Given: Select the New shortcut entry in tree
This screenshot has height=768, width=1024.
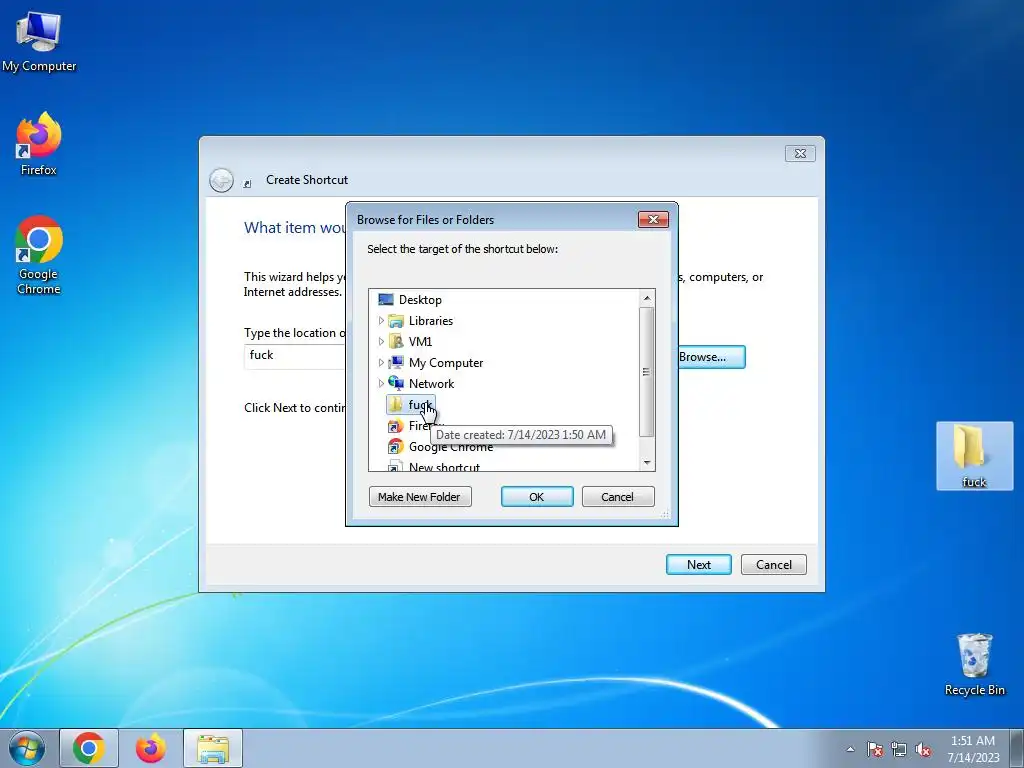Looking at the screenshot, I should click(444, 467).
